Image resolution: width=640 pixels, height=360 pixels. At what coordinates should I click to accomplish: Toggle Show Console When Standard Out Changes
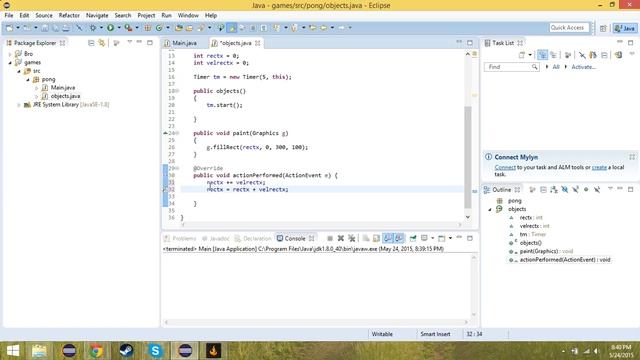tap(388, 238)
